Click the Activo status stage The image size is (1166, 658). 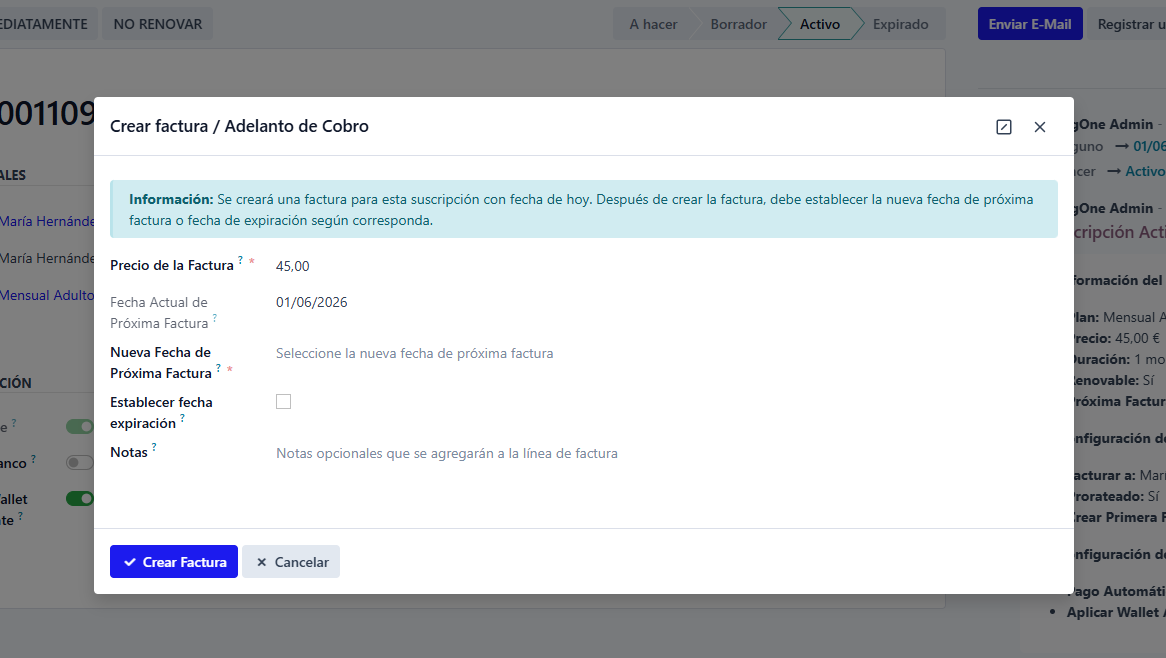[x=819, y=24]
